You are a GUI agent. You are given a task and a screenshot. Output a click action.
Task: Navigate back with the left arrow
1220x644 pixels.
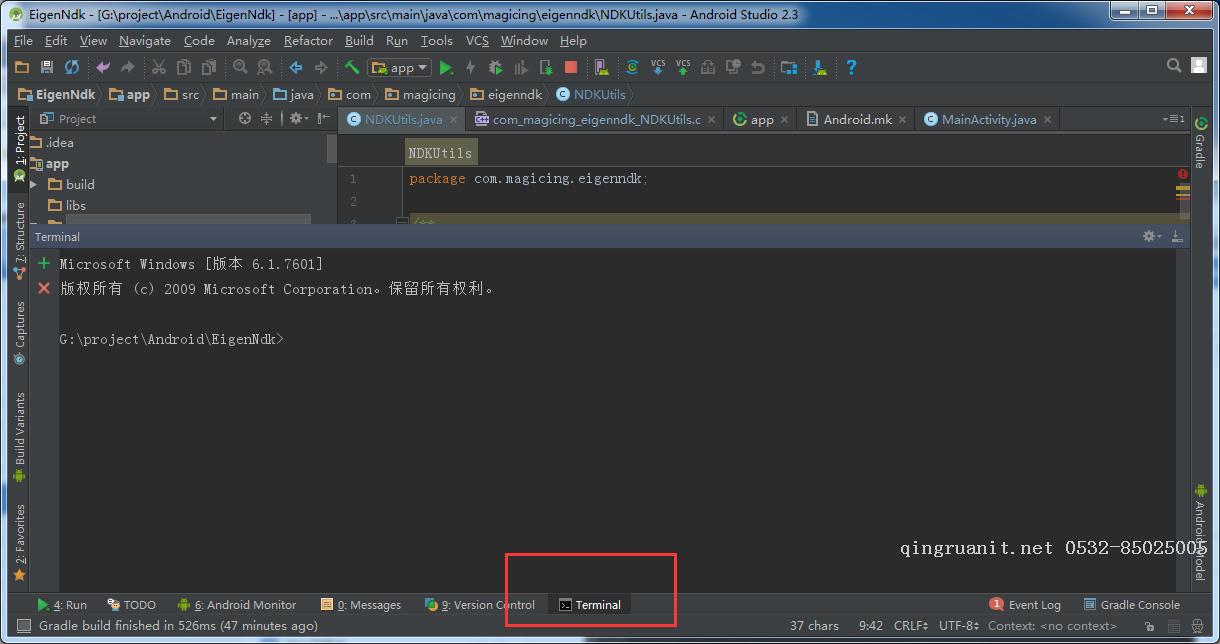point(296,67)
